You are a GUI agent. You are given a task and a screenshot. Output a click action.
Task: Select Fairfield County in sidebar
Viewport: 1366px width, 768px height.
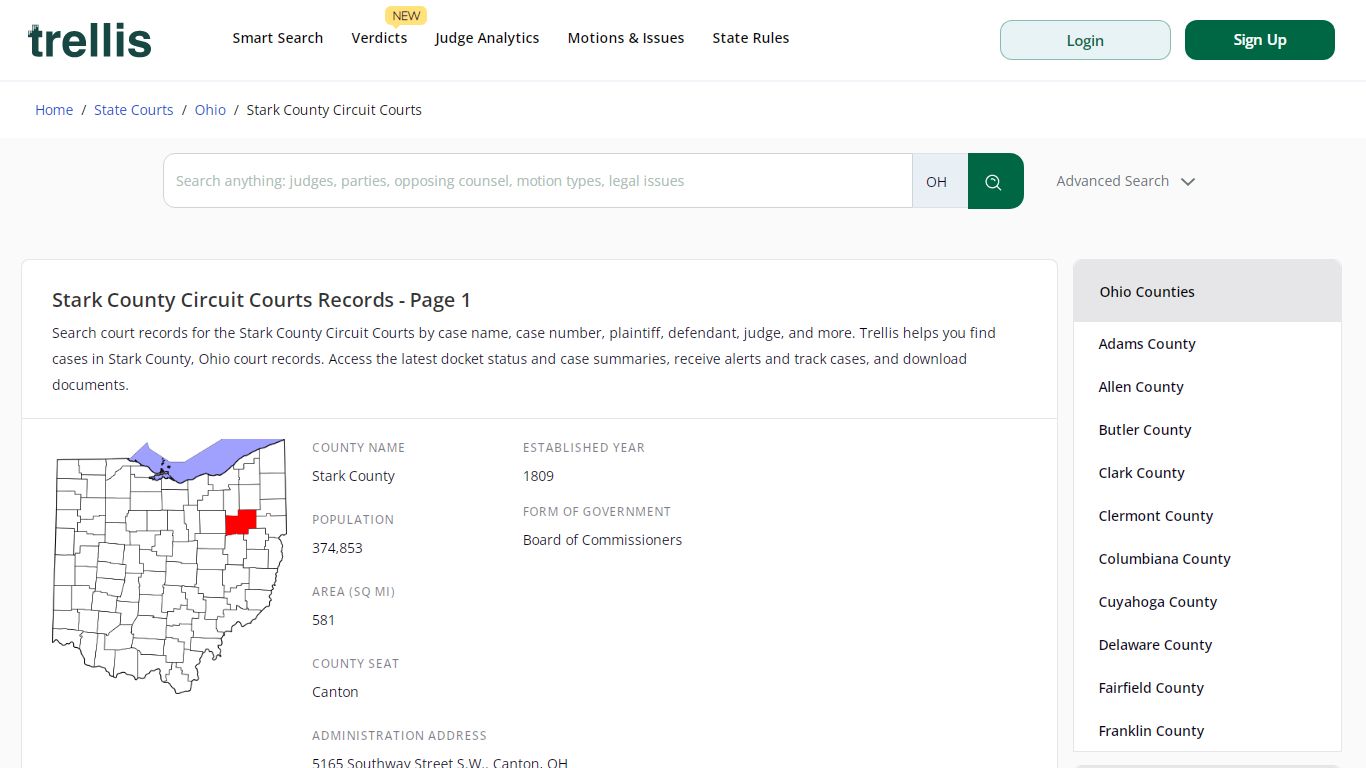[1151, 688]
